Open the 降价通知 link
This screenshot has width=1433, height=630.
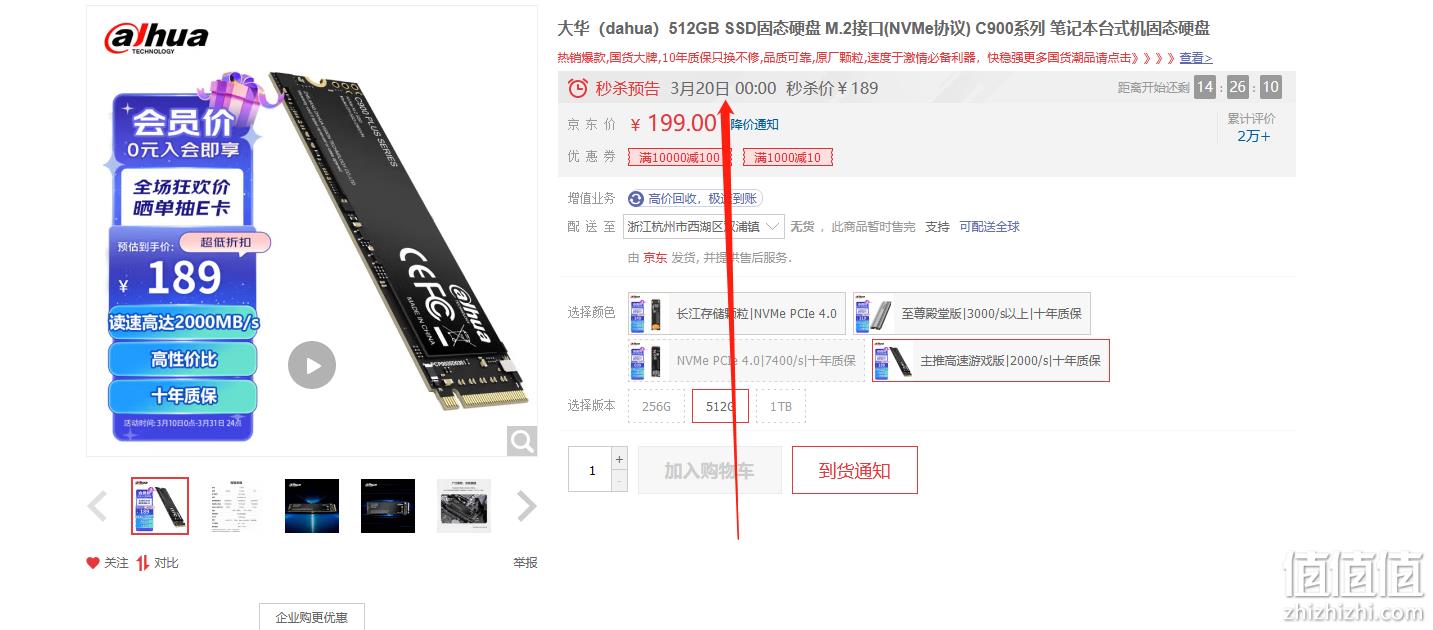click(x=754, y=124)
